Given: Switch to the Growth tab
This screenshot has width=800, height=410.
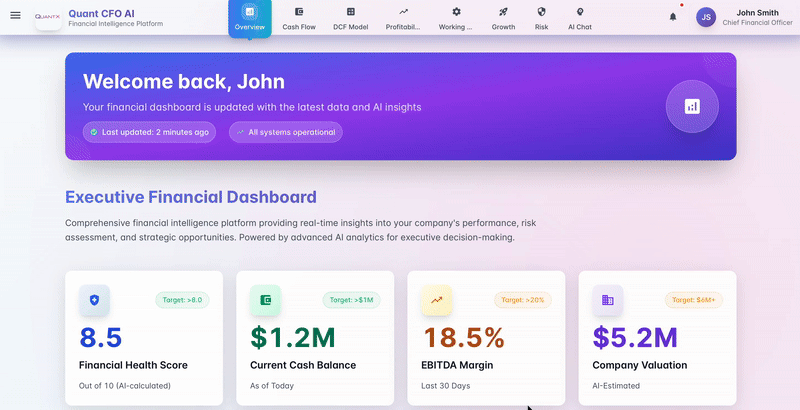Looking at the screenshot, I should pyautogui.click(x=503, y=18).
